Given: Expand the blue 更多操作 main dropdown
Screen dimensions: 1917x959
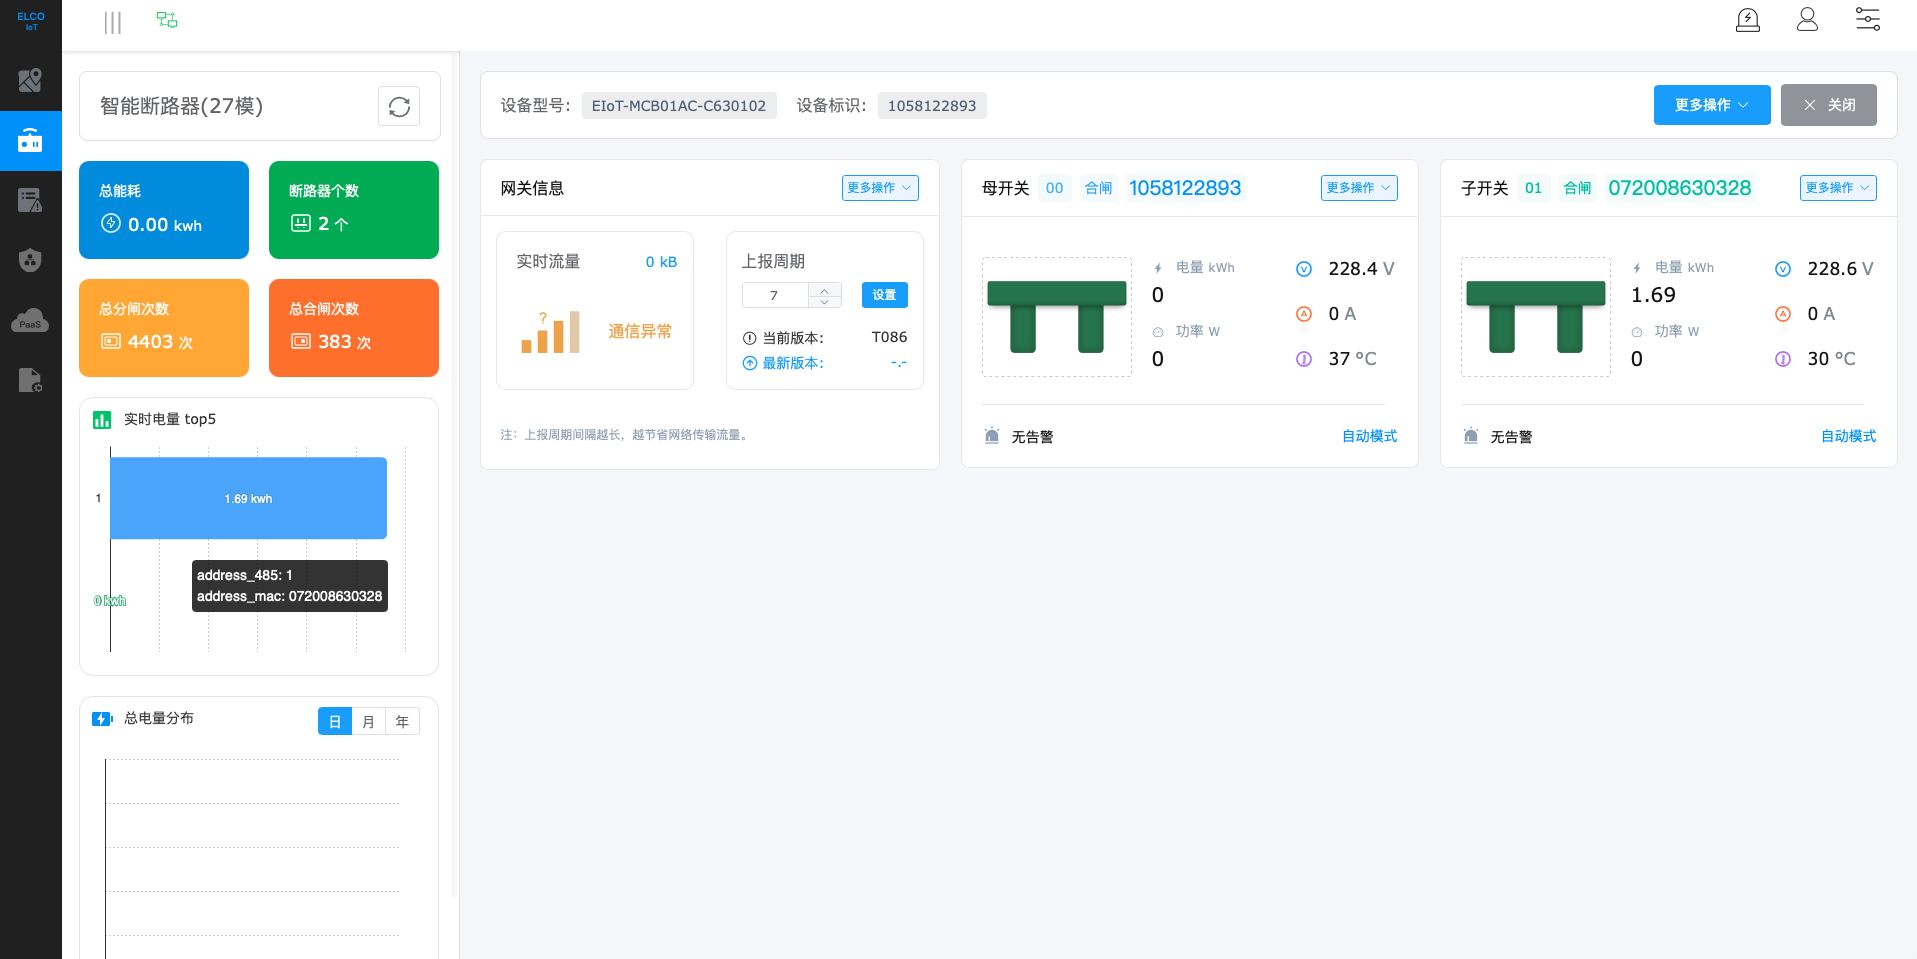Looking at the screenshot, I should (1711, 105).
